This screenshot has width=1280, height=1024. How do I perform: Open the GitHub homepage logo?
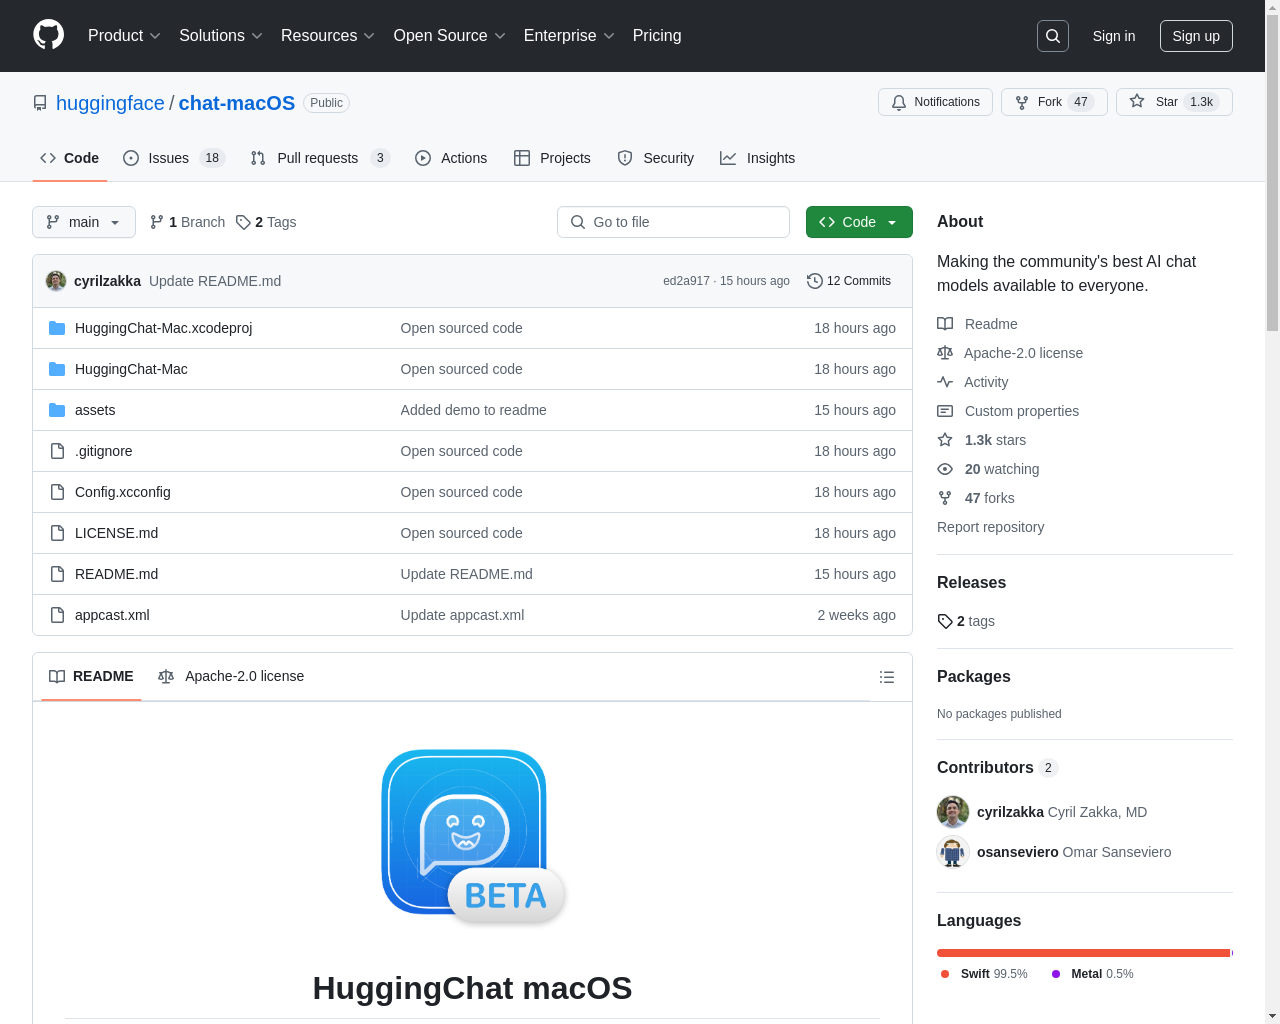tap(49, 35)
